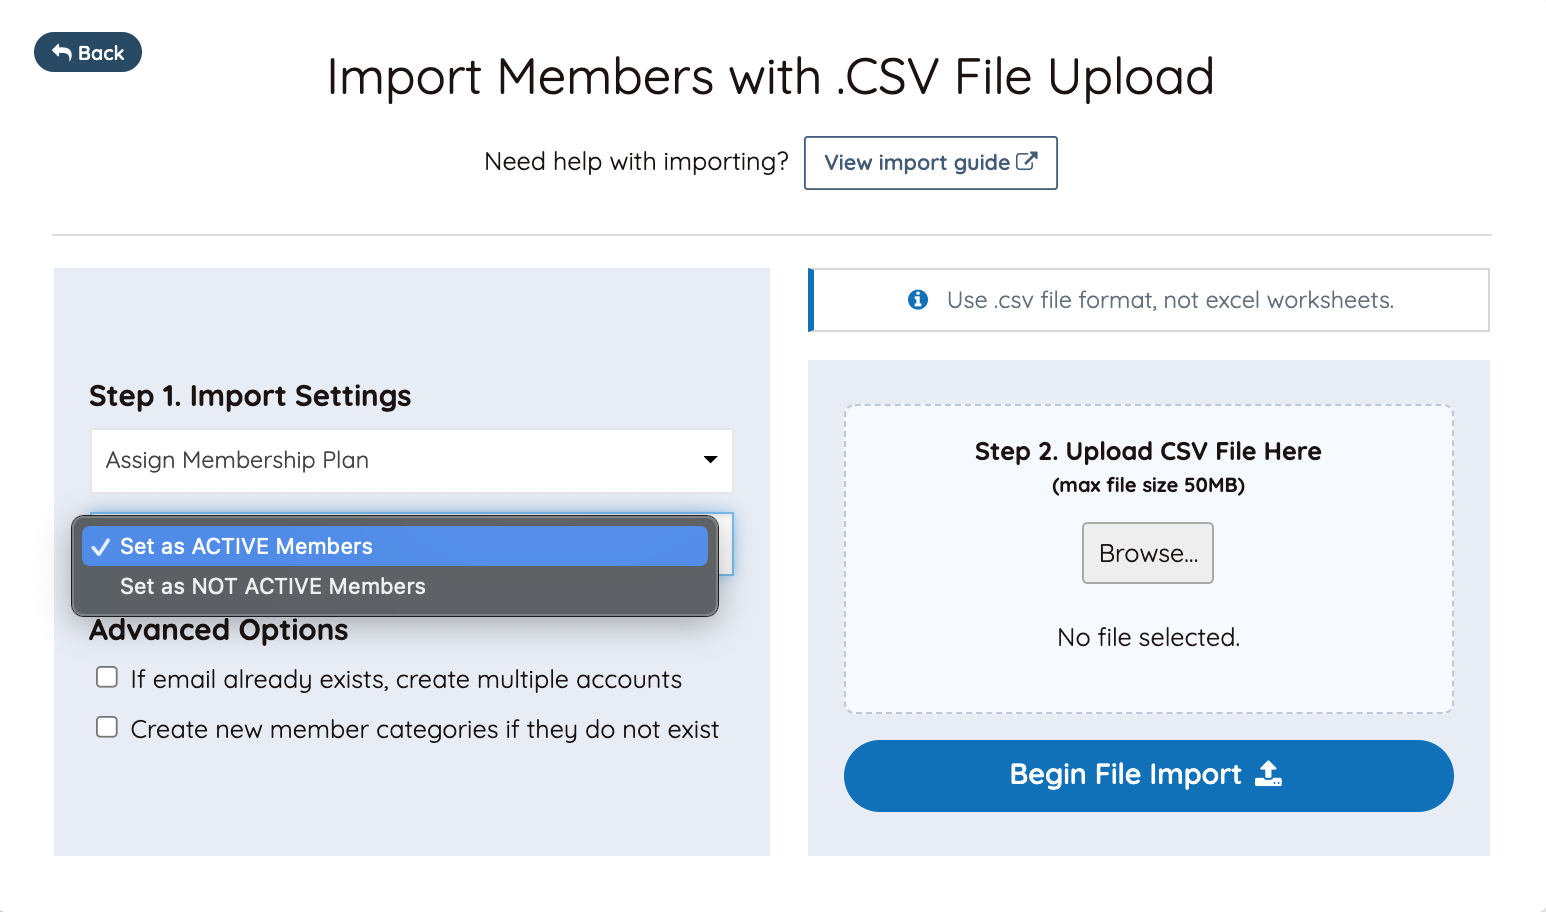
Task: Click Browse to choose a CSV file
Action: [x=1147, y=553]
